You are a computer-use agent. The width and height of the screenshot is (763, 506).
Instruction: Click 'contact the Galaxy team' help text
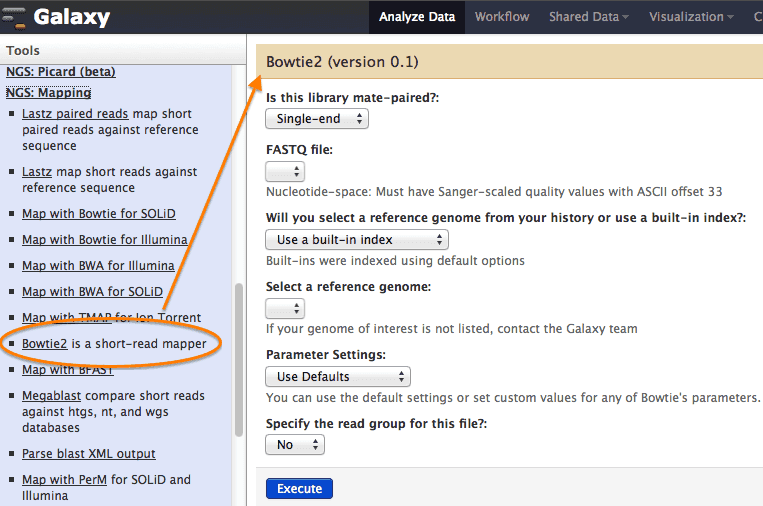tap(567, 329)
